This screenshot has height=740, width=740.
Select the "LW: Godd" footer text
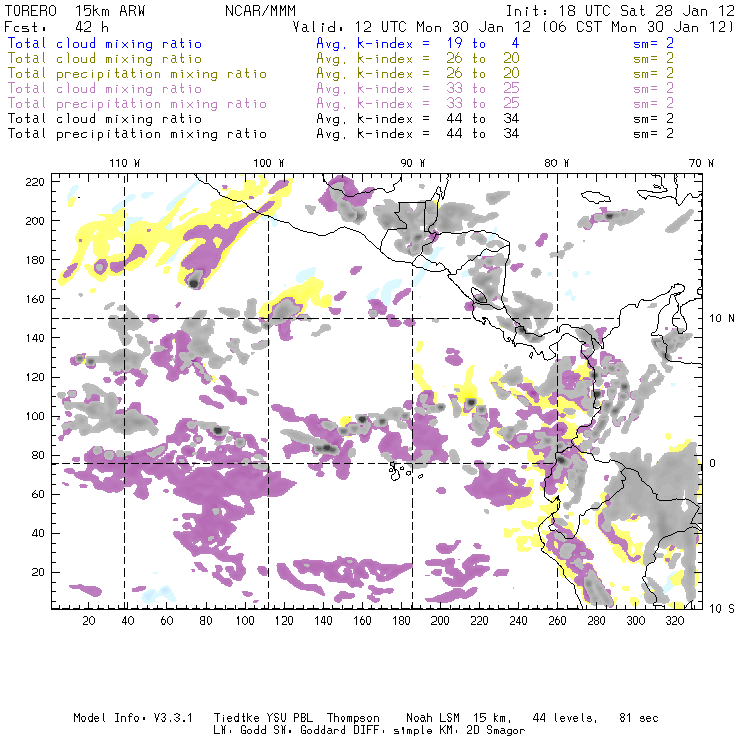click(240, 730)
